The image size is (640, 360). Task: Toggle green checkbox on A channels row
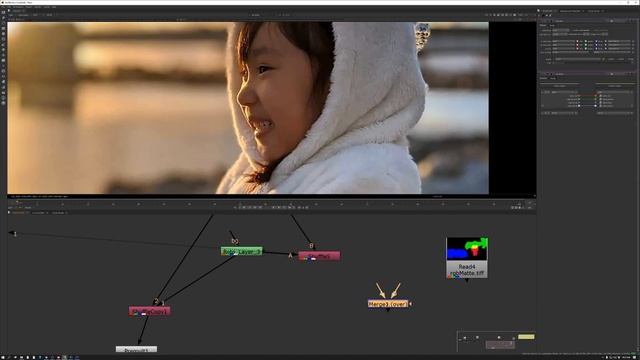[x=586, y=41]
